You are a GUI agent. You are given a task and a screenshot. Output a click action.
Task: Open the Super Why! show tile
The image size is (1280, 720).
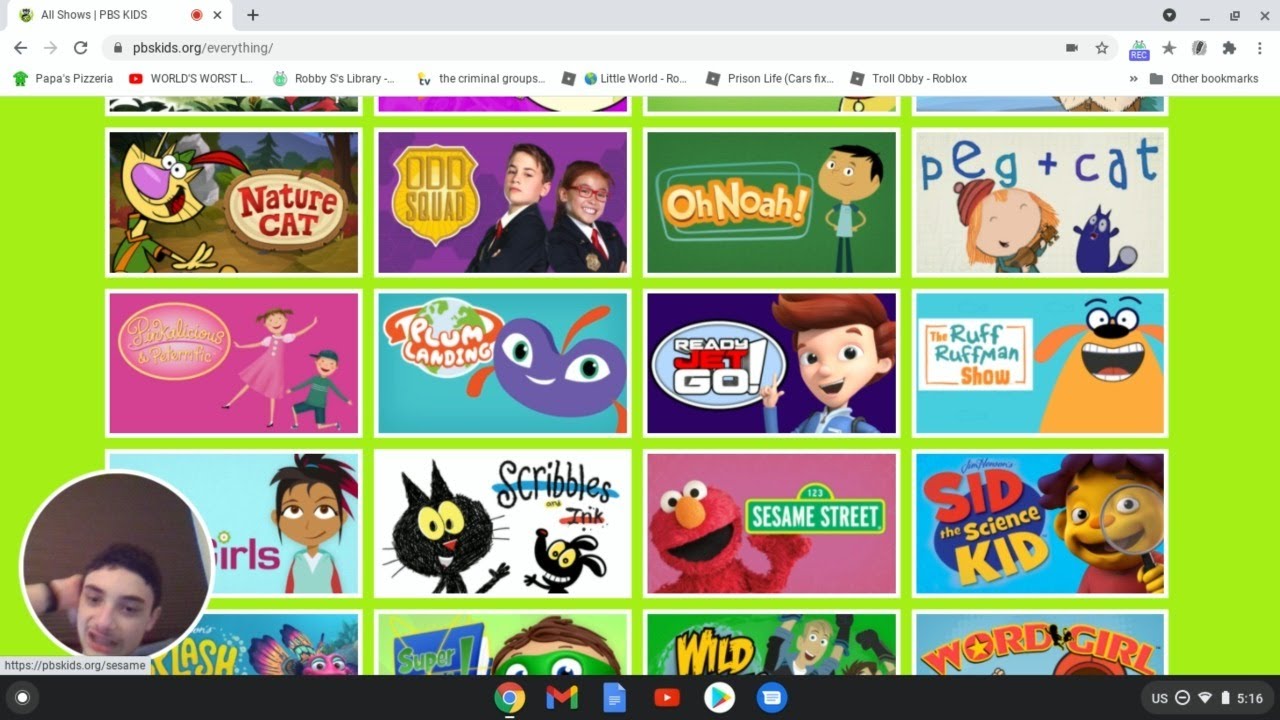[502, 644]
